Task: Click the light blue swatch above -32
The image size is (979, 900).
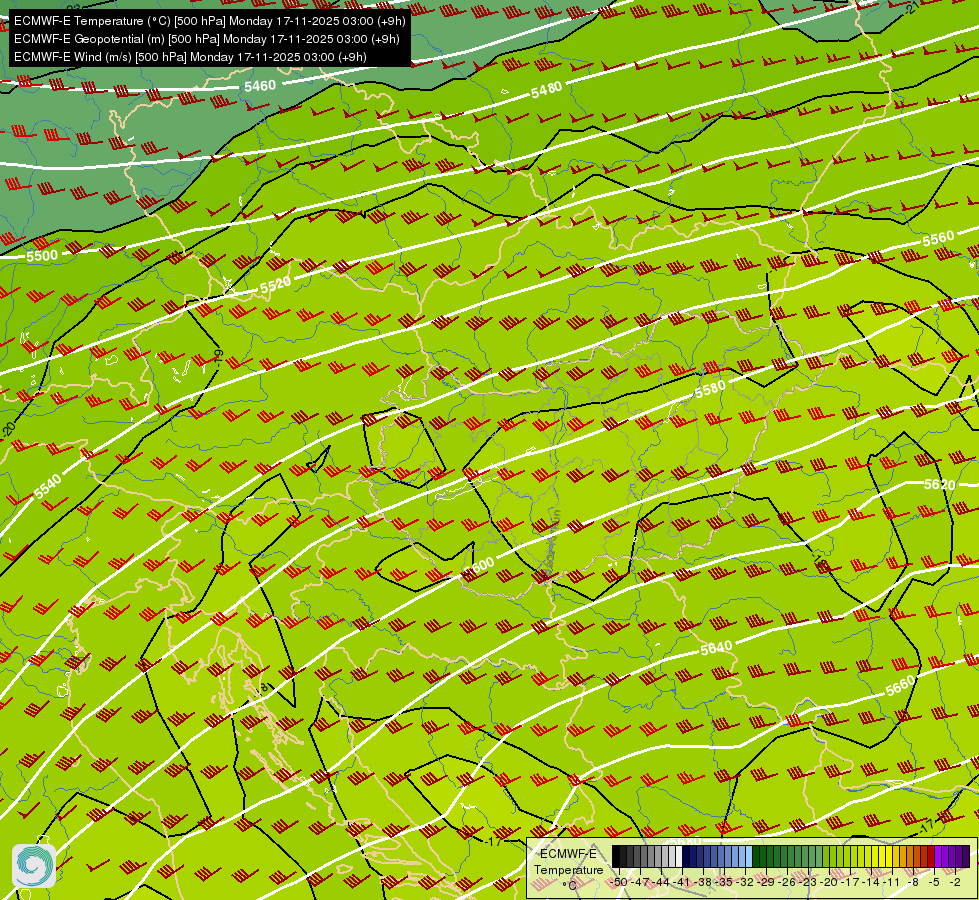Action: pos(749,856)
